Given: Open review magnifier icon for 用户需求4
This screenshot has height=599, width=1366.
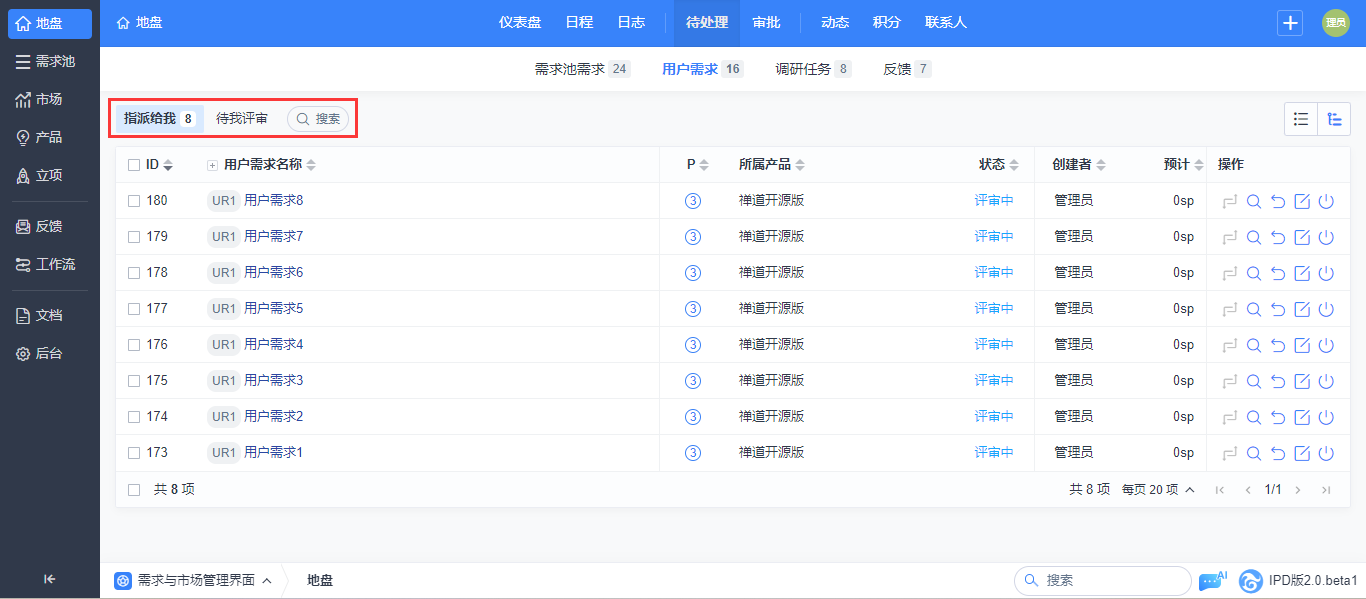Looking at the screenshot, I should 1254,345.
